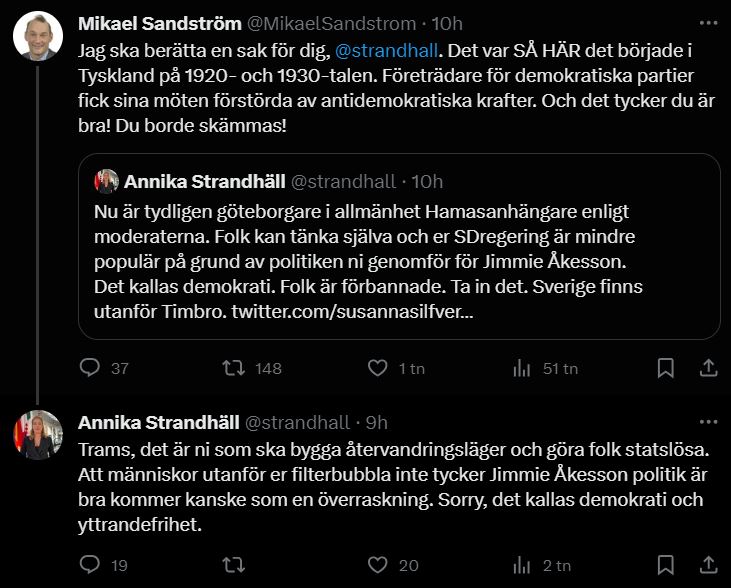Open Annika Strandhäll's avatar on reply
The image size is (731, 588).
[x=38, y=435]
